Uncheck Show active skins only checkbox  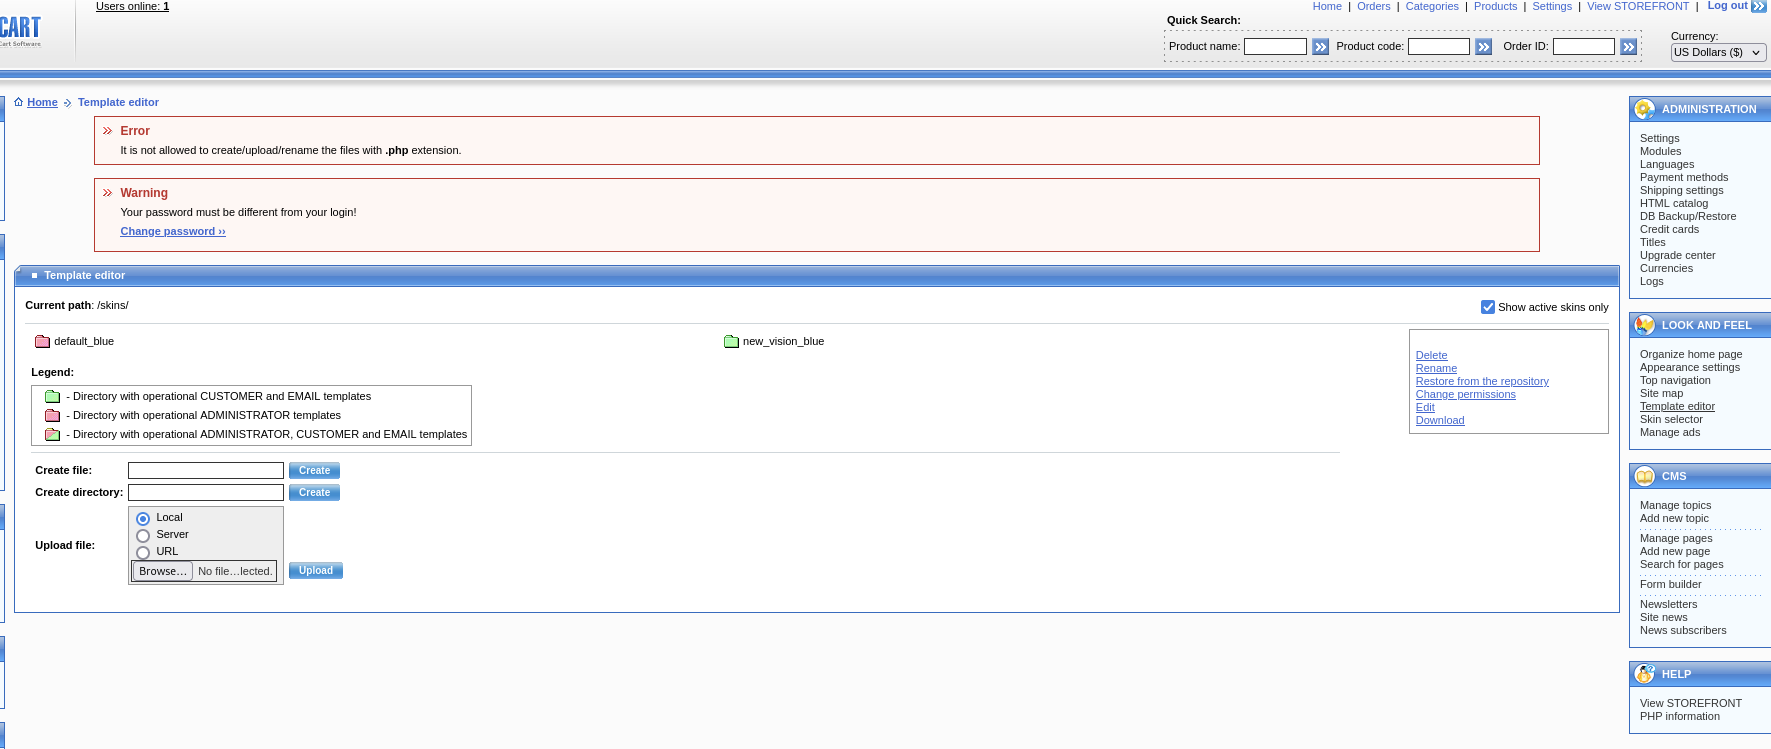point(1487,307)
